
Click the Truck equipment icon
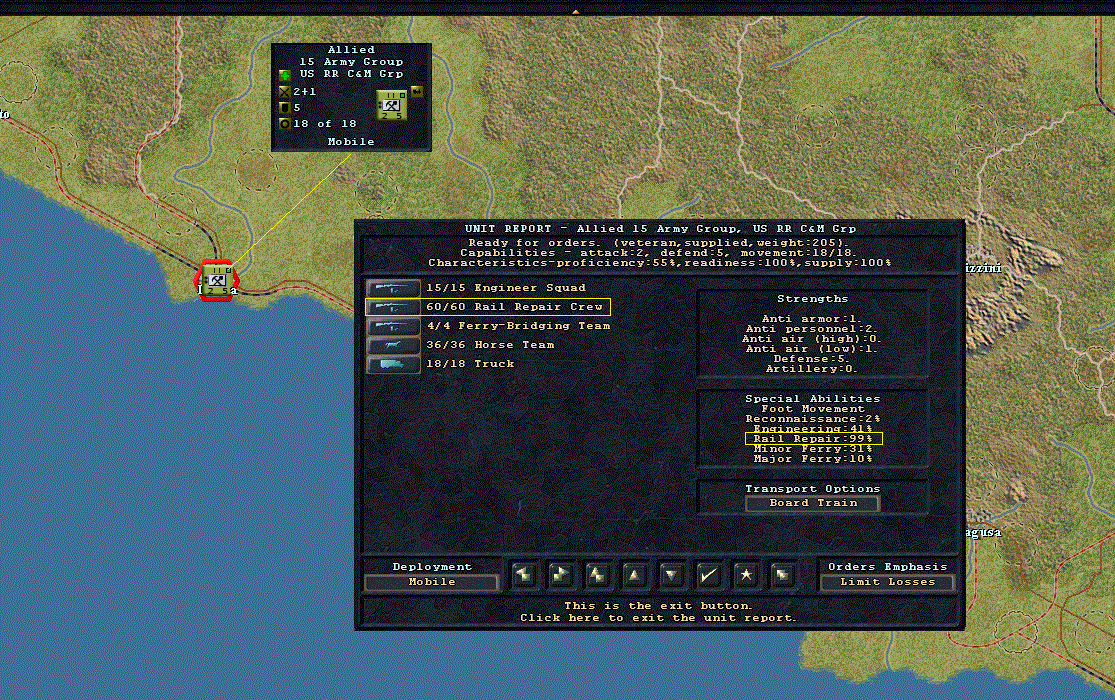coord(393,364)
